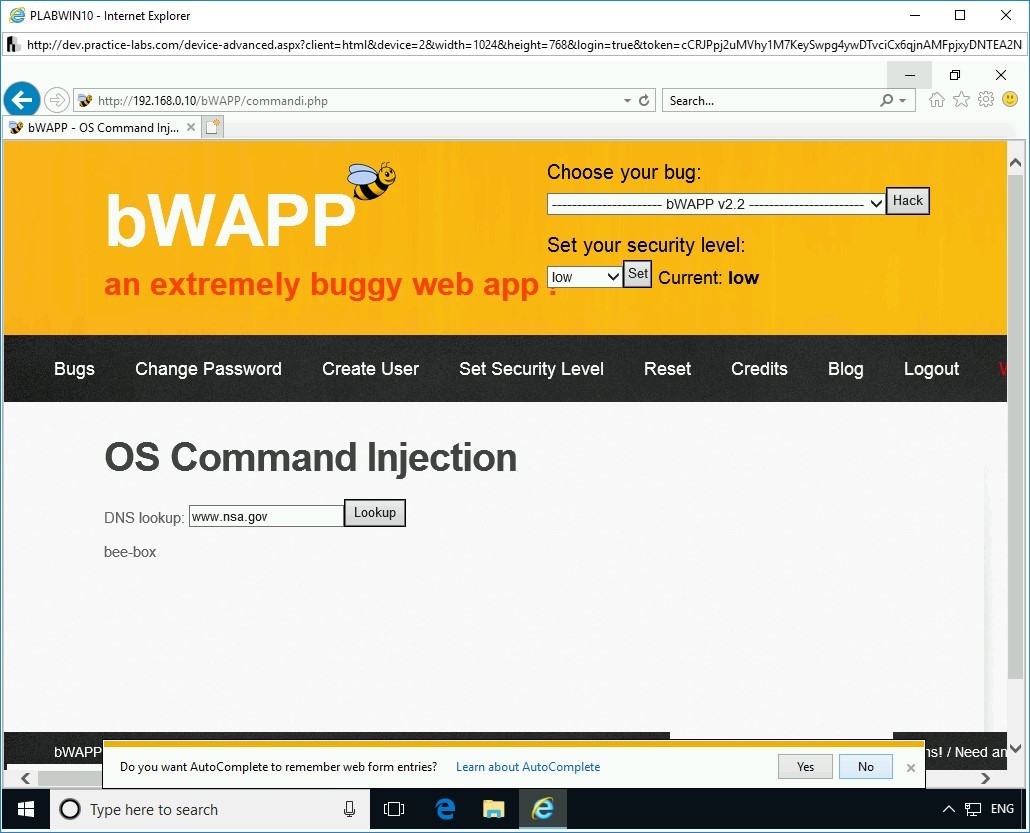Click the Refresh icon in the address bar
The image size is (1030, 833).
(x=642, y=100)
